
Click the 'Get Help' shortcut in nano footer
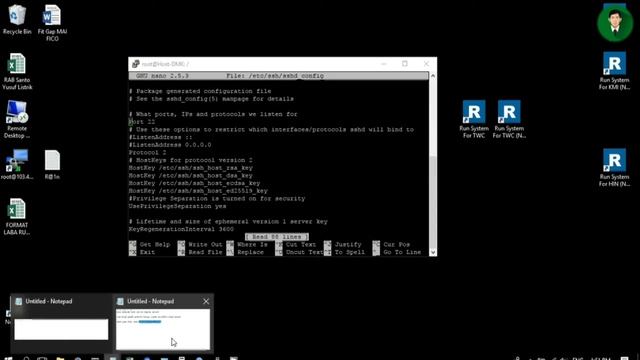(150, 244)
